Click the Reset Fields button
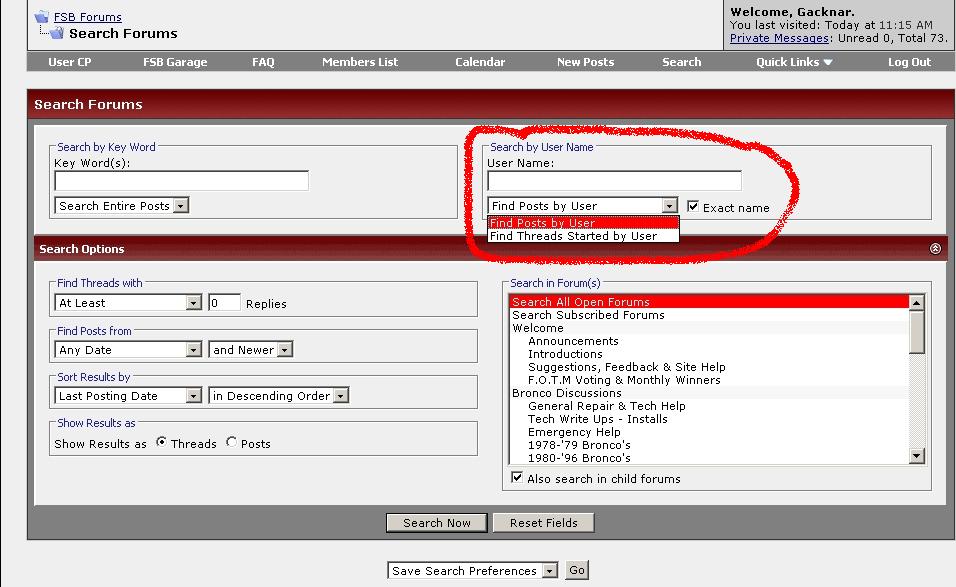Image resolution: width=956 pixels, height=587 pixels. [x=543, y=522]
